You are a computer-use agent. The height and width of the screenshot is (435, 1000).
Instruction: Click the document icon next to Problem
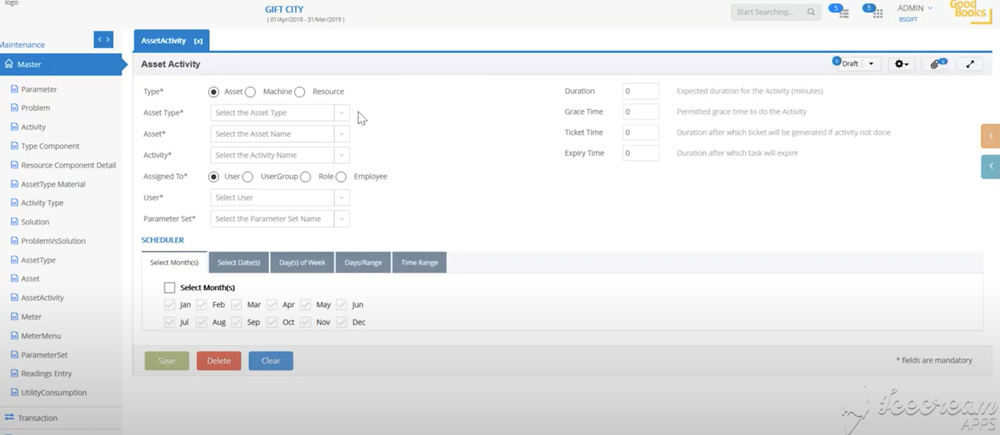[15, 108]
